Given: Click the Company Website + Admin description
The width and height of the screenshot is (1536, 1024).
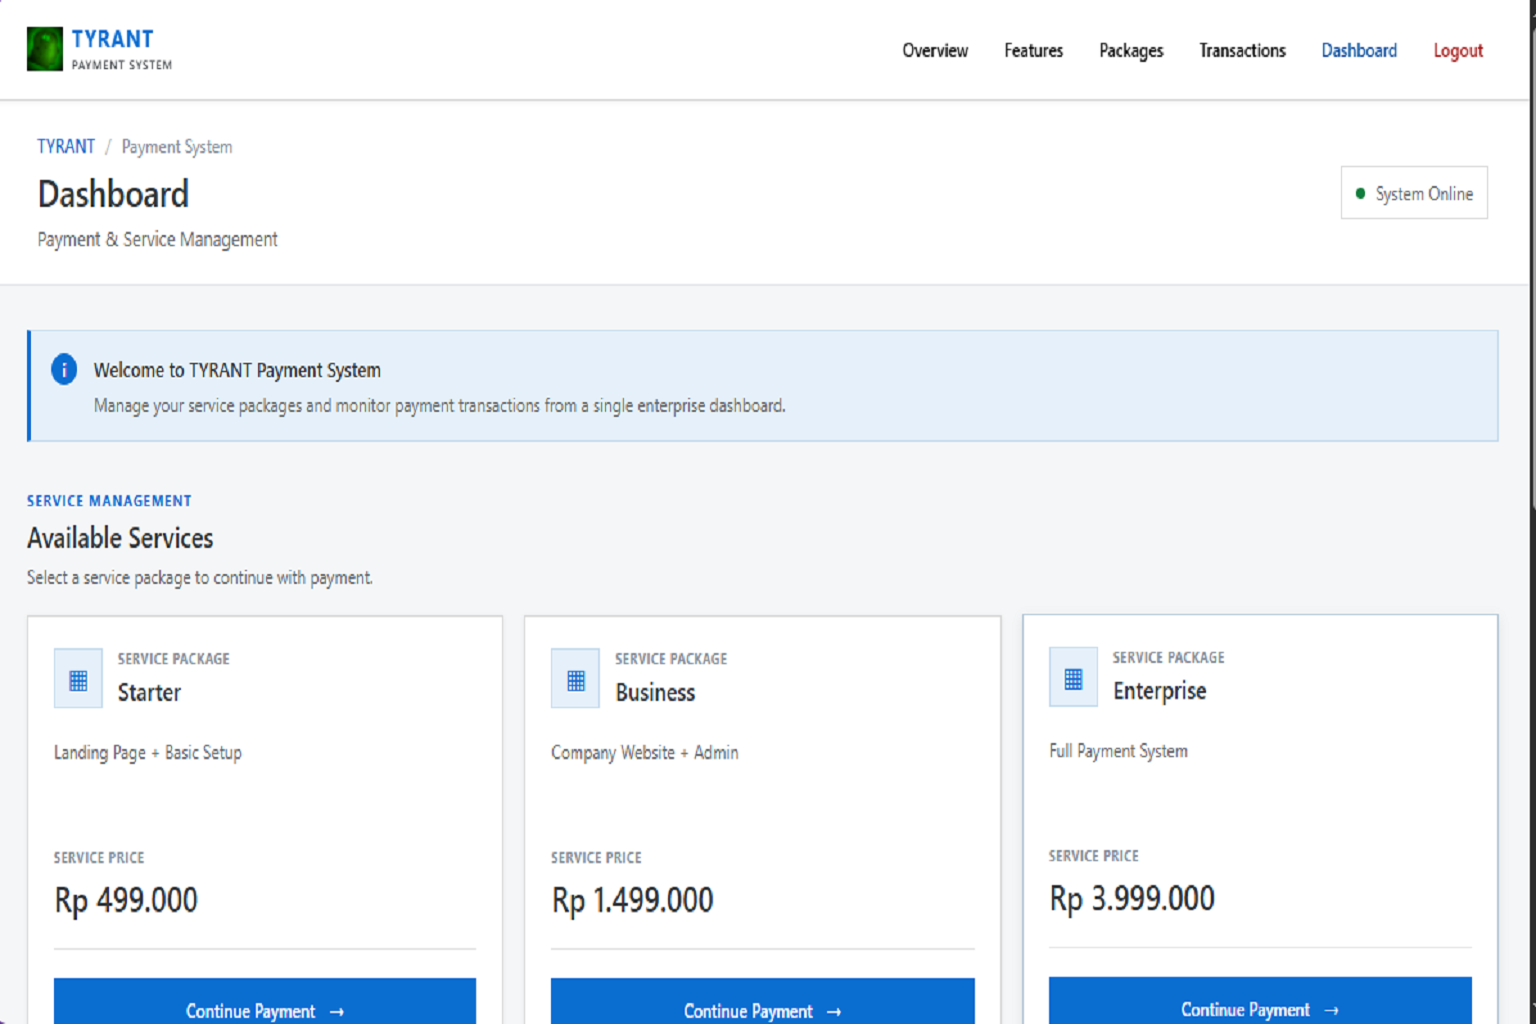Looking at the screenshot, I should [645, 752].
